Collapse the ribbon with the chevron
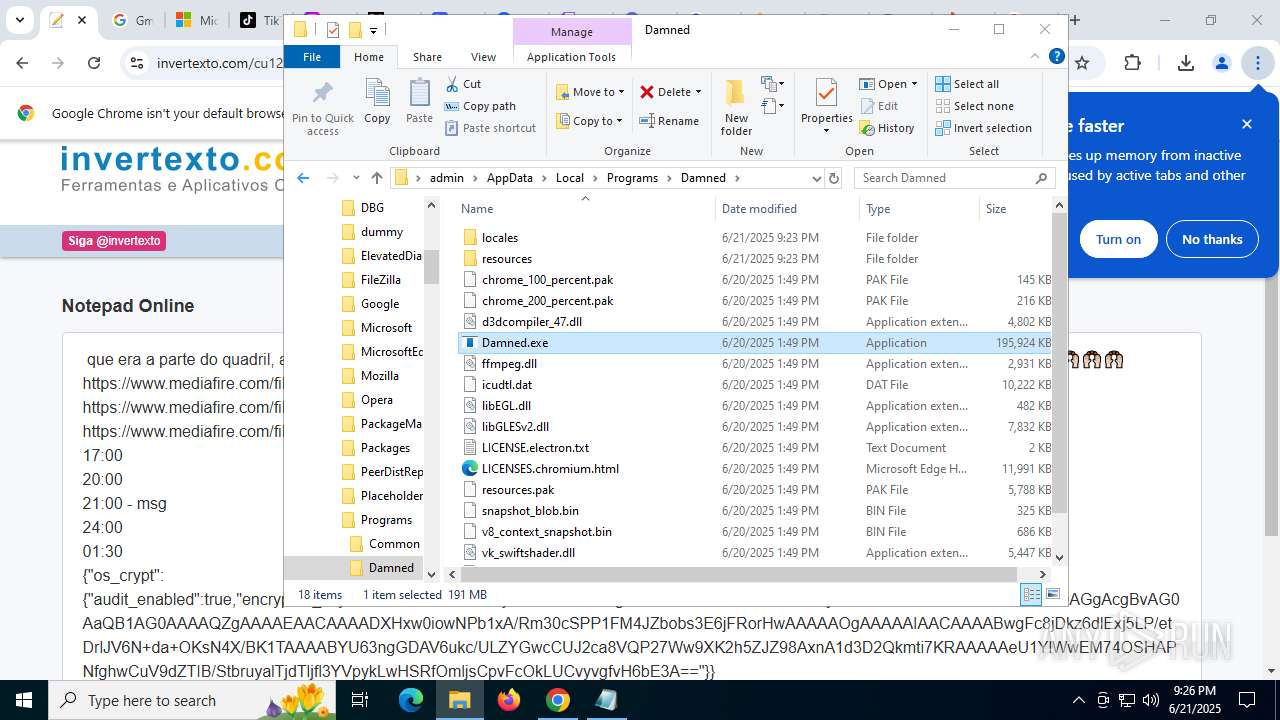This screenshot has width=1280, height=720. click(1036, 57)
